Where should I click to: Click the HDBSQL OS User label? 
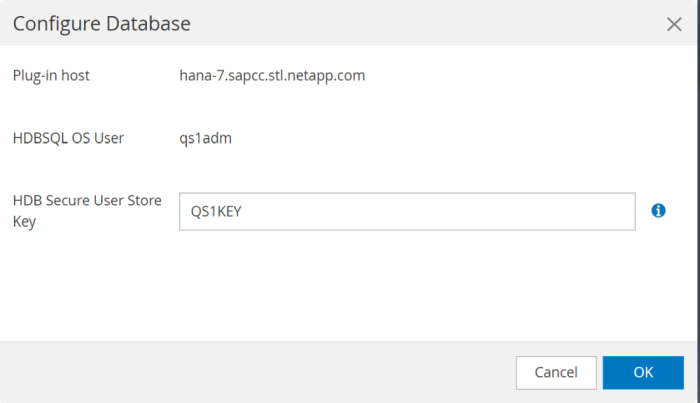pyautogui.click(x=68, y=138)
